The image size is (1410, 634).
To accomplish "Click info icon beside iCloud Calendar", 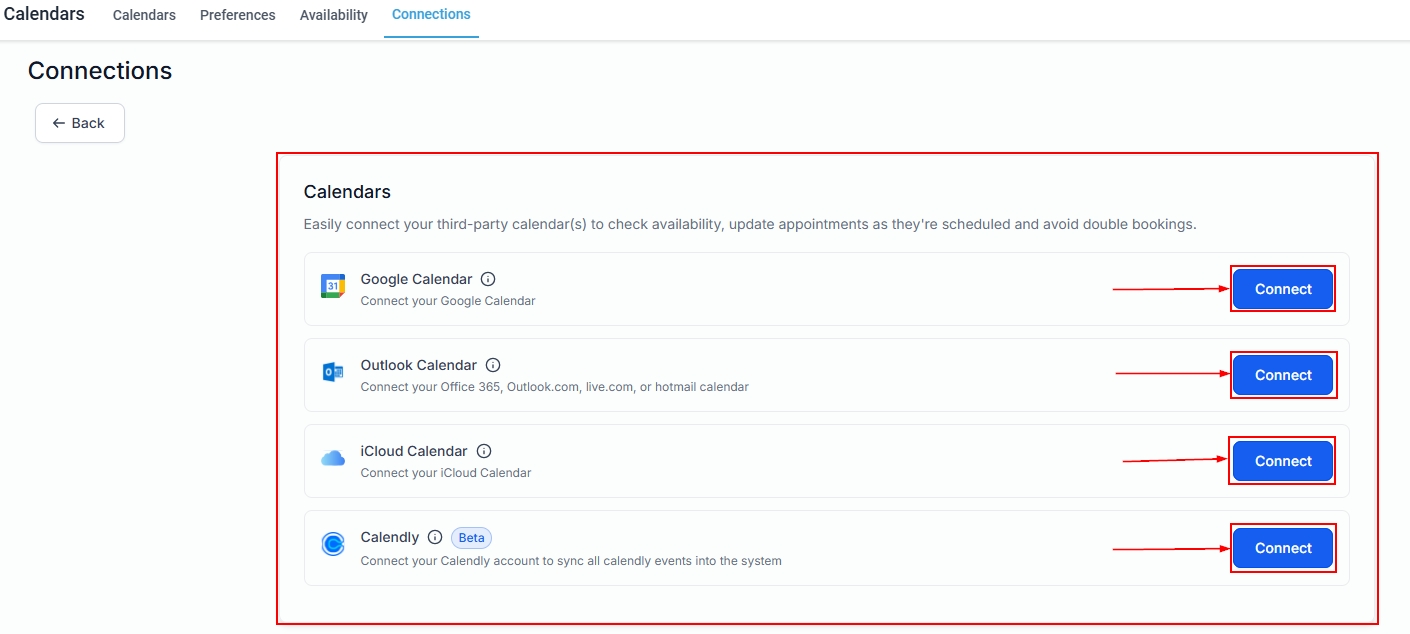I will pyautogui.click(x=484, y=452).
